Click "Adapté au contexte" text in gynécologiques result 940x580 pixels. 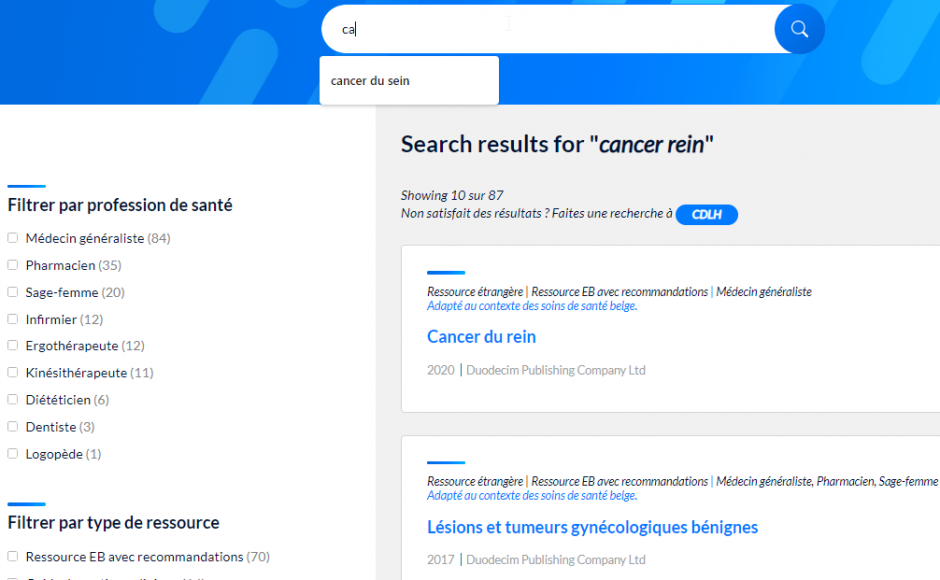[x=532, y=495]
